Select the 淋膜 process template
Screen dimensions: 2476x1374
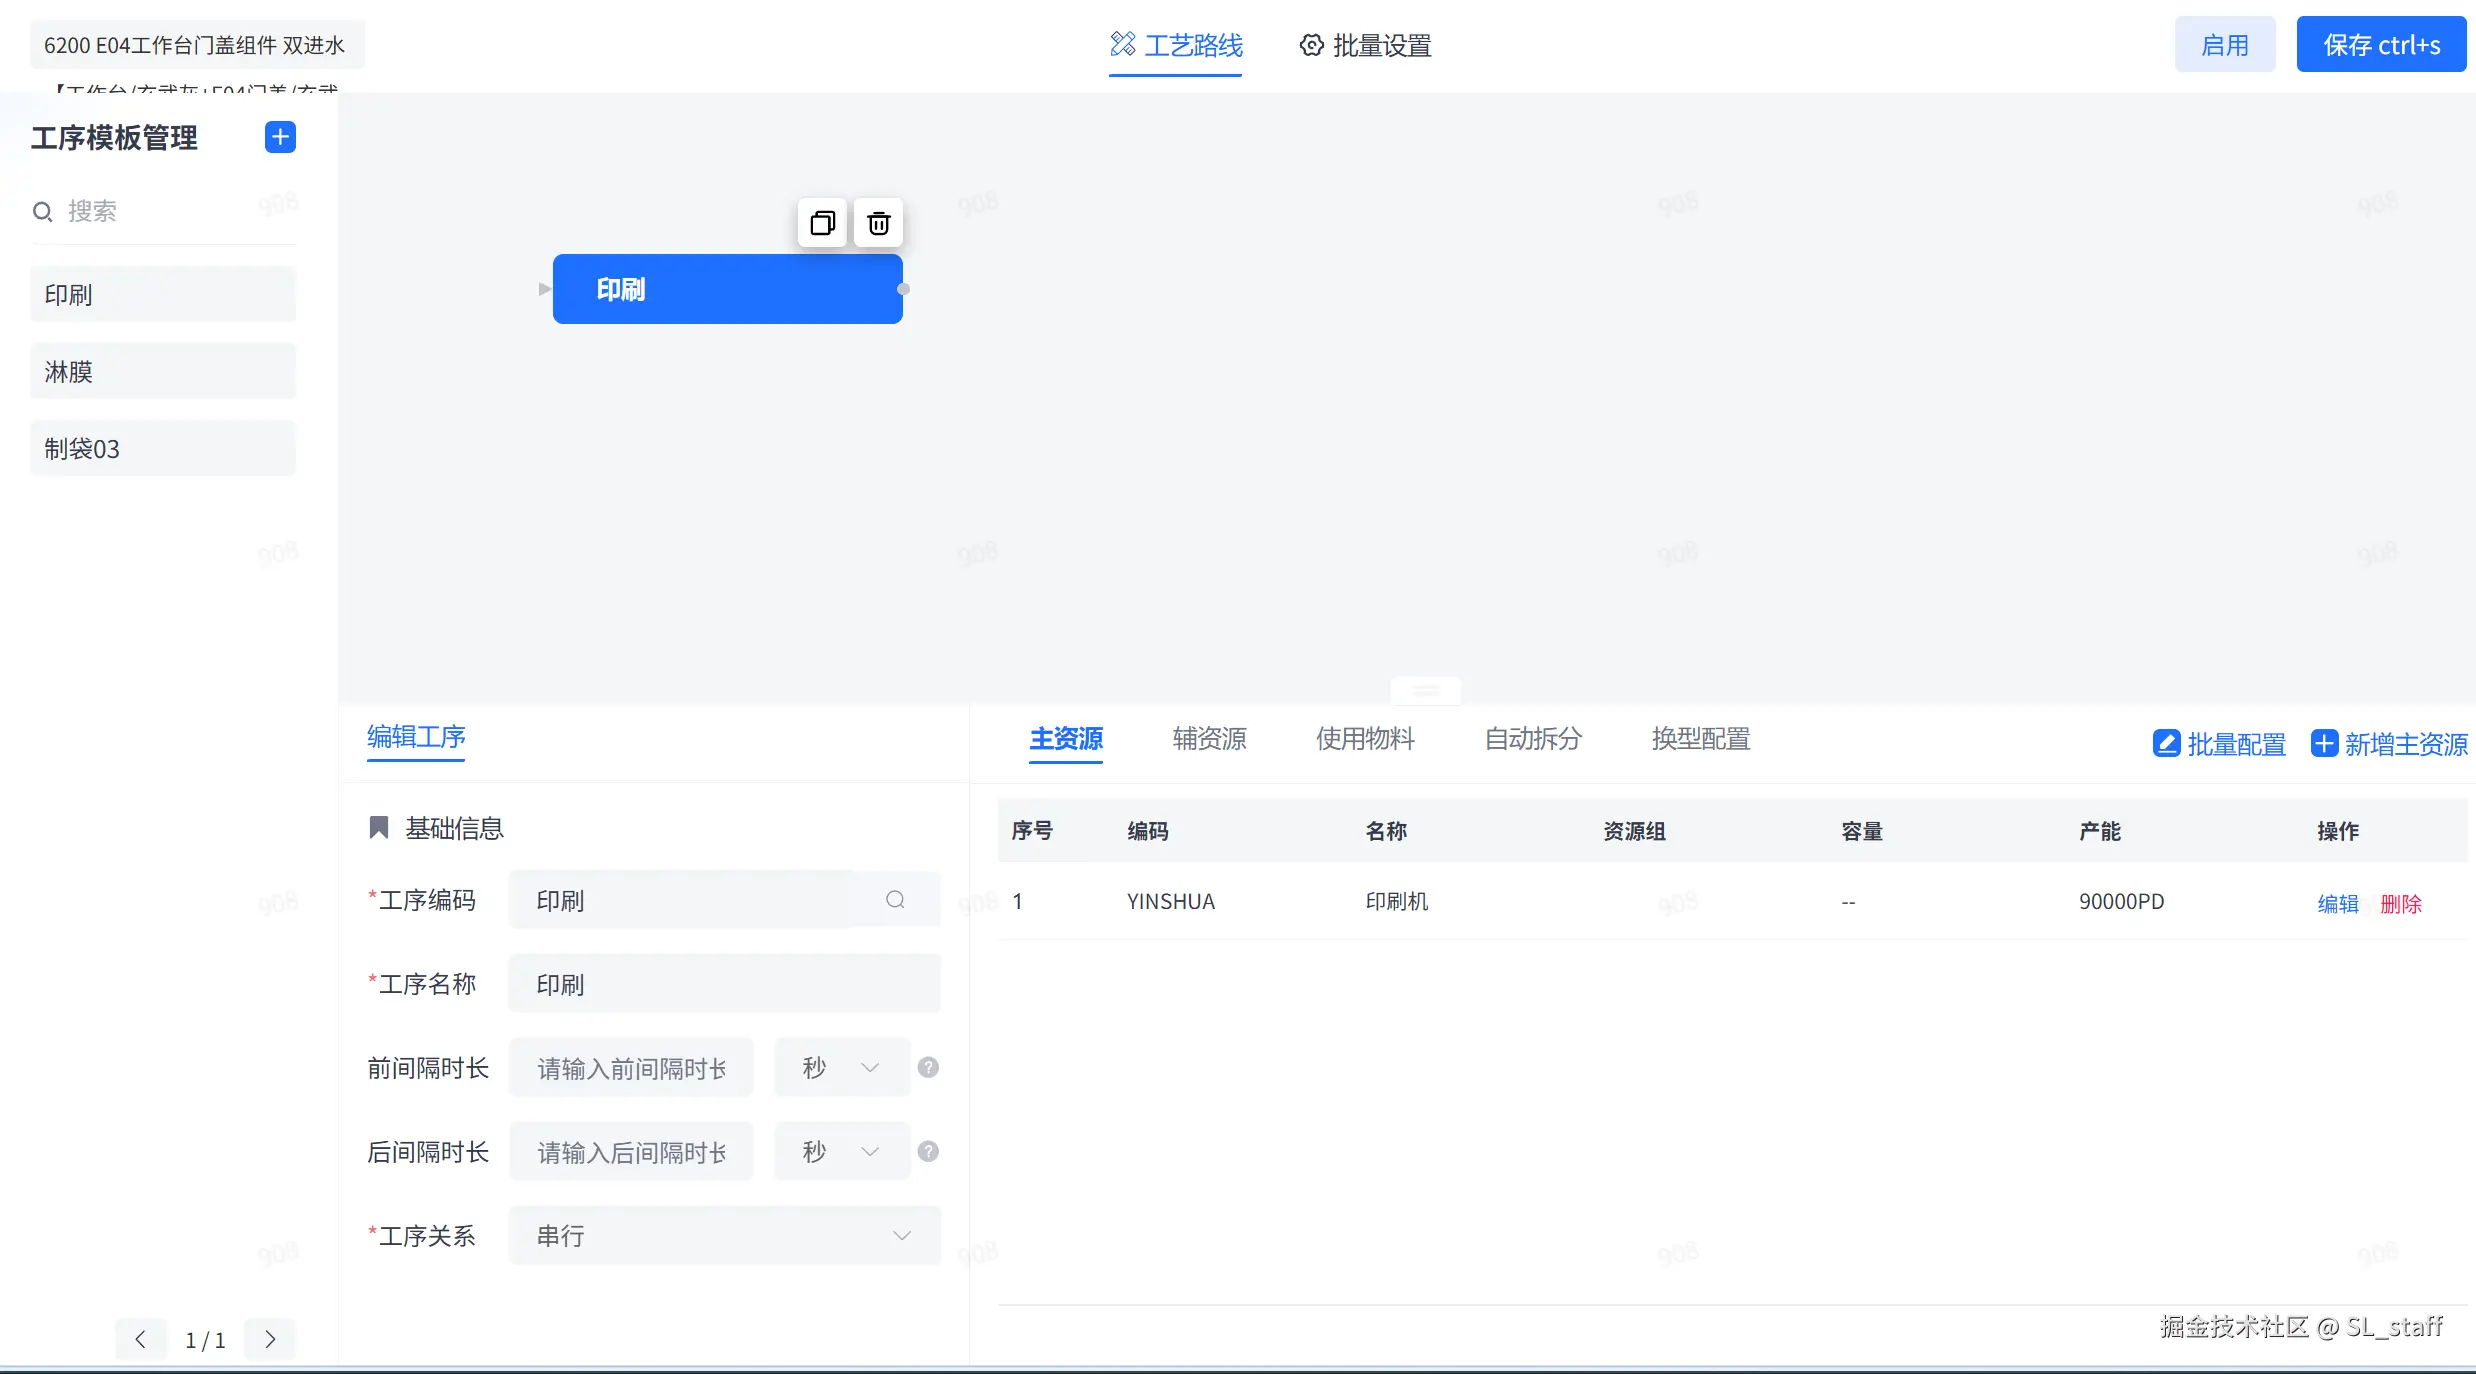tap(163, 372)
